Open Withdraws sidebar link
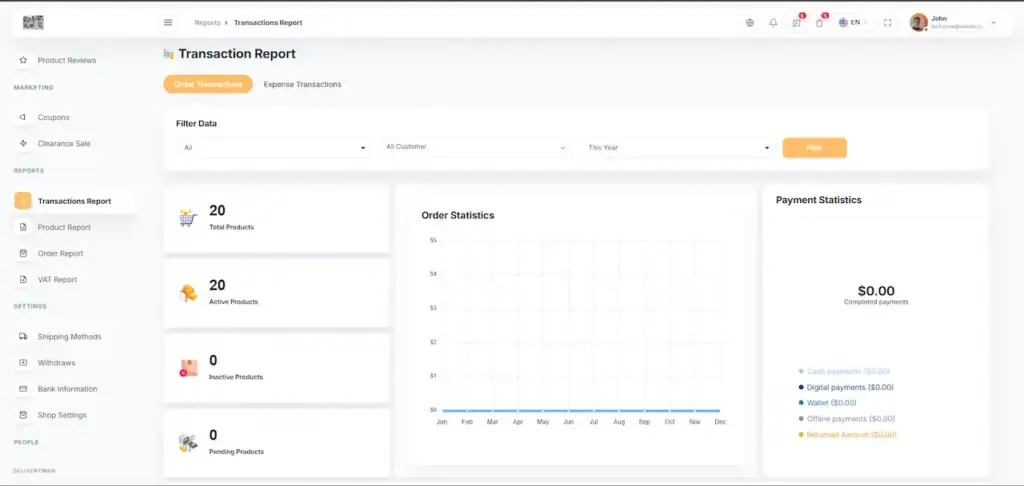The height and width of the screenshot is (486, 1024). 56,363
